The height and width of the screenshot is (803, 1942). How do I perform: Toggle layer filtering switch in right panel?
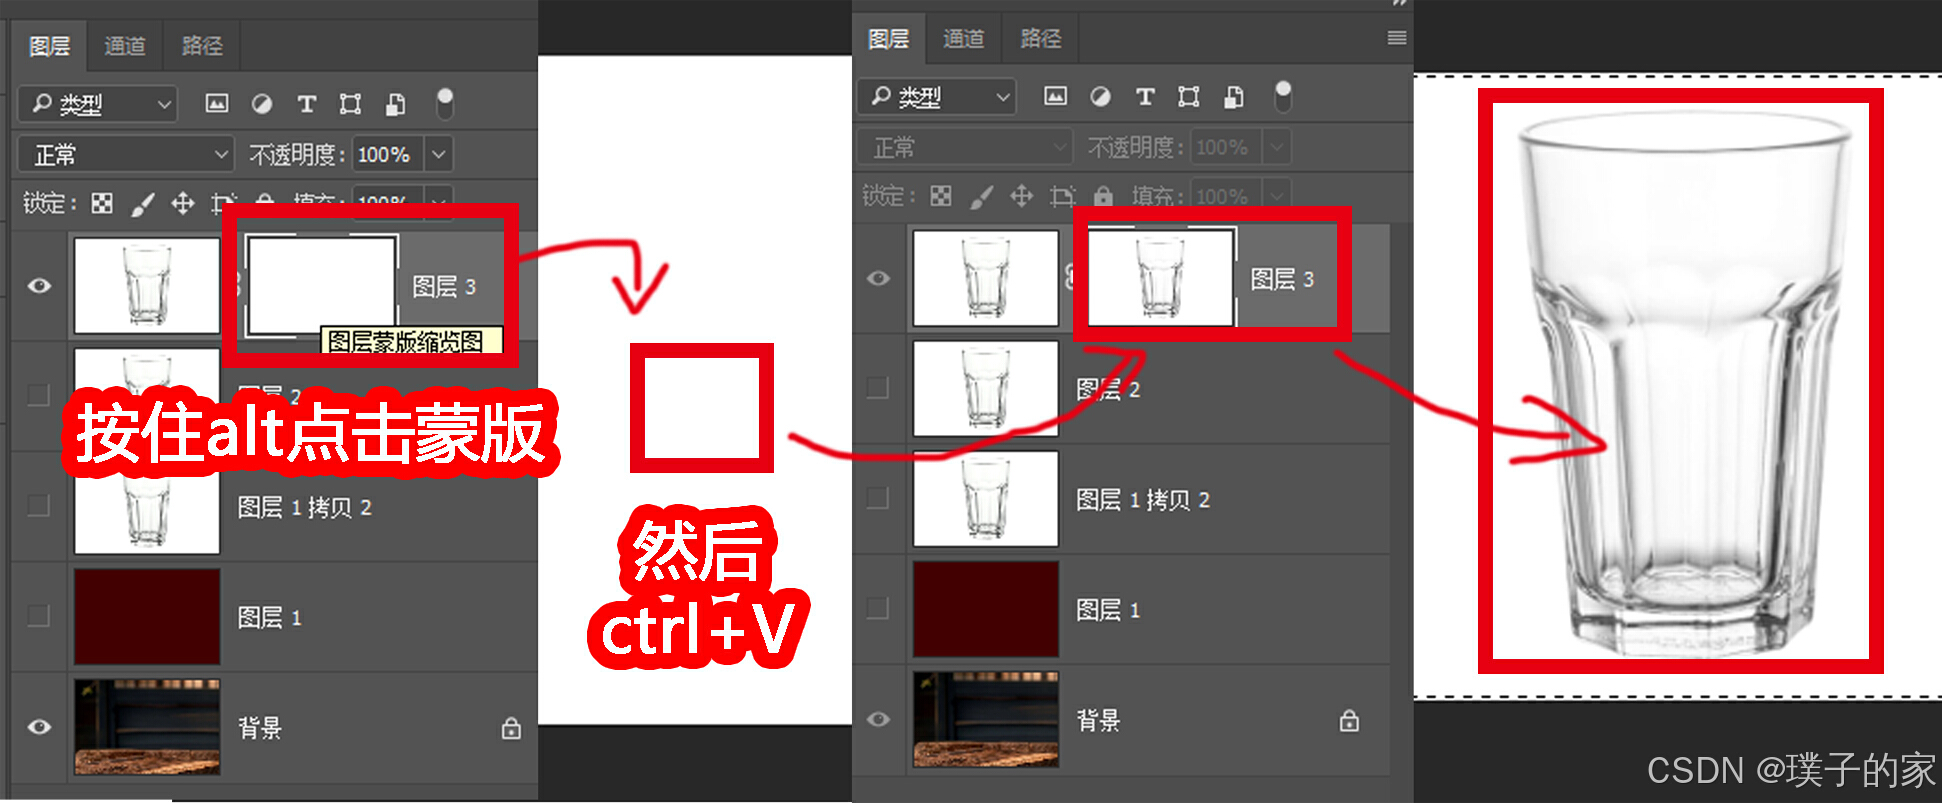pos(1284,96)
